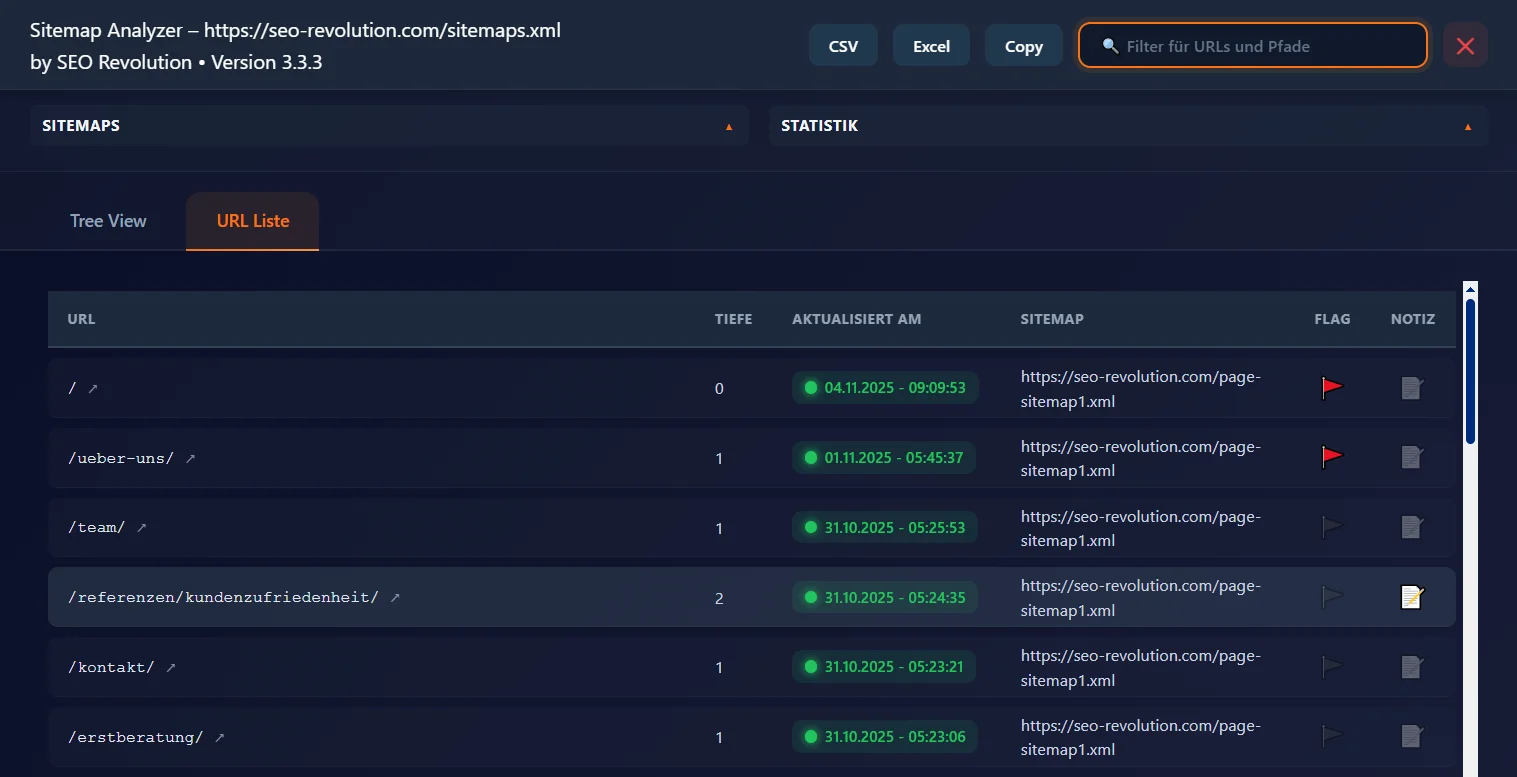Collapse the SITEMAPS panel
This screenshot has width=1517, height=777.
point(729,126)
